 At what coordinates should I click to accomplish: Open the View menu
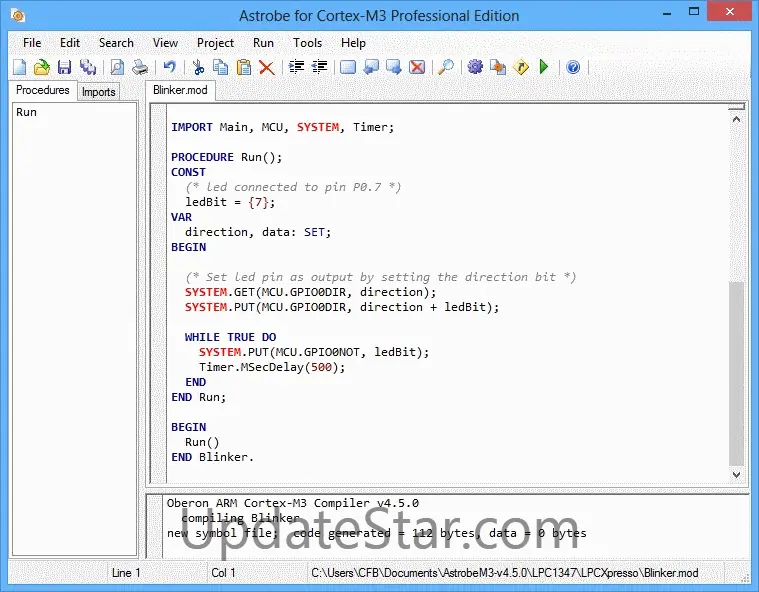pos(165,43)
